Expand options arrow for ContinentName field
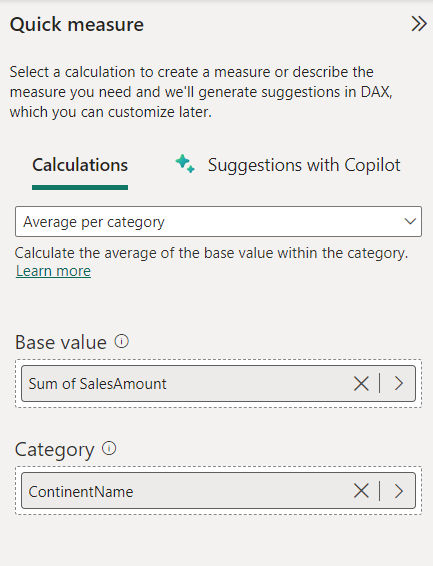Image resolution: width=433 pixels, height=566 pixels. (399, 491)
